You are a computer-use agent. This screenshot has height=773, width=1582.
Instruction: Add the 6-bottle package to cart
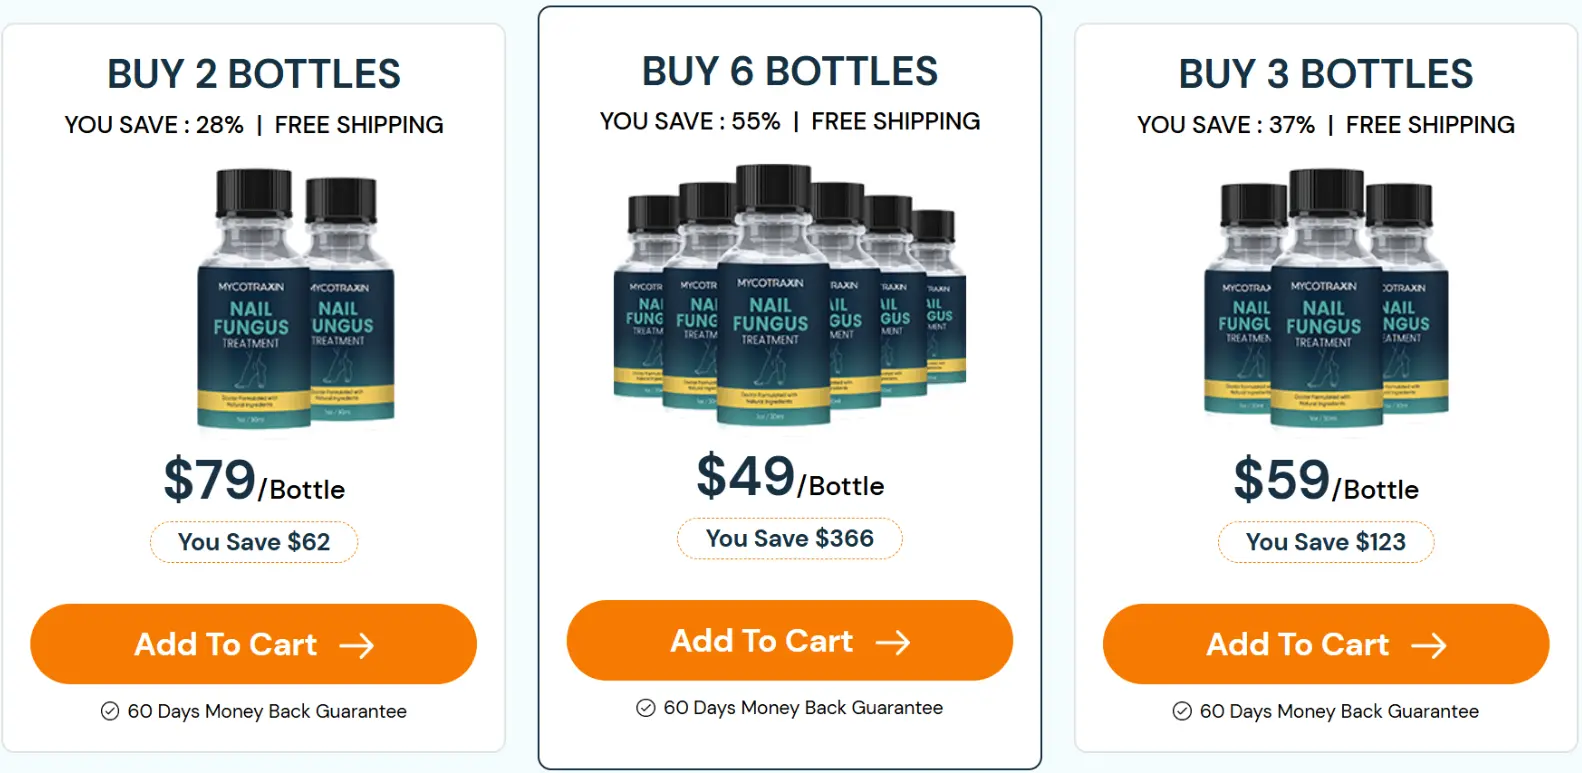click(x=790, y=641)
